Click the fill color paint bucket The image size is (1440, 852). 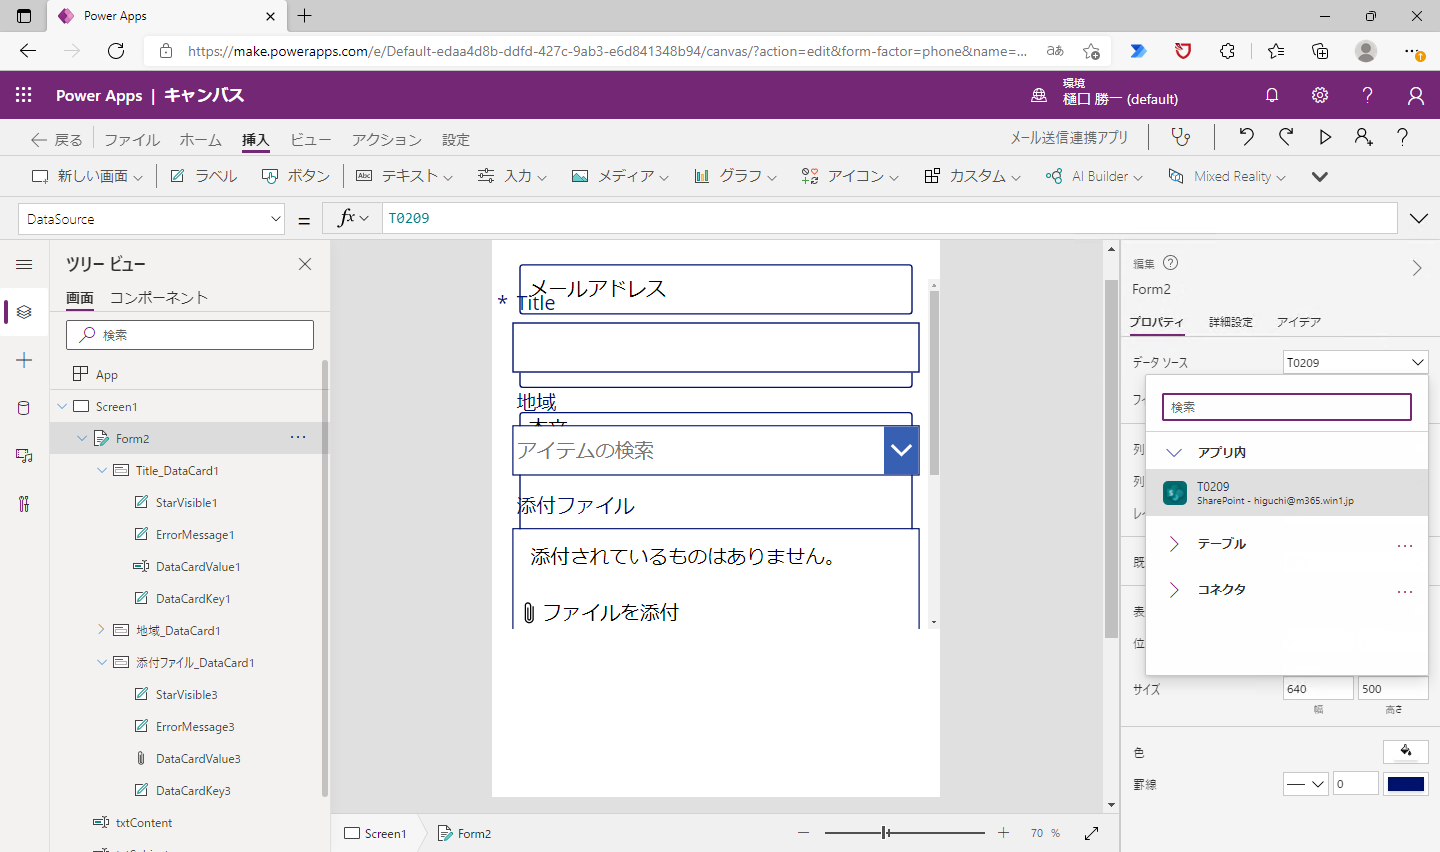(x=1405, y=752)
